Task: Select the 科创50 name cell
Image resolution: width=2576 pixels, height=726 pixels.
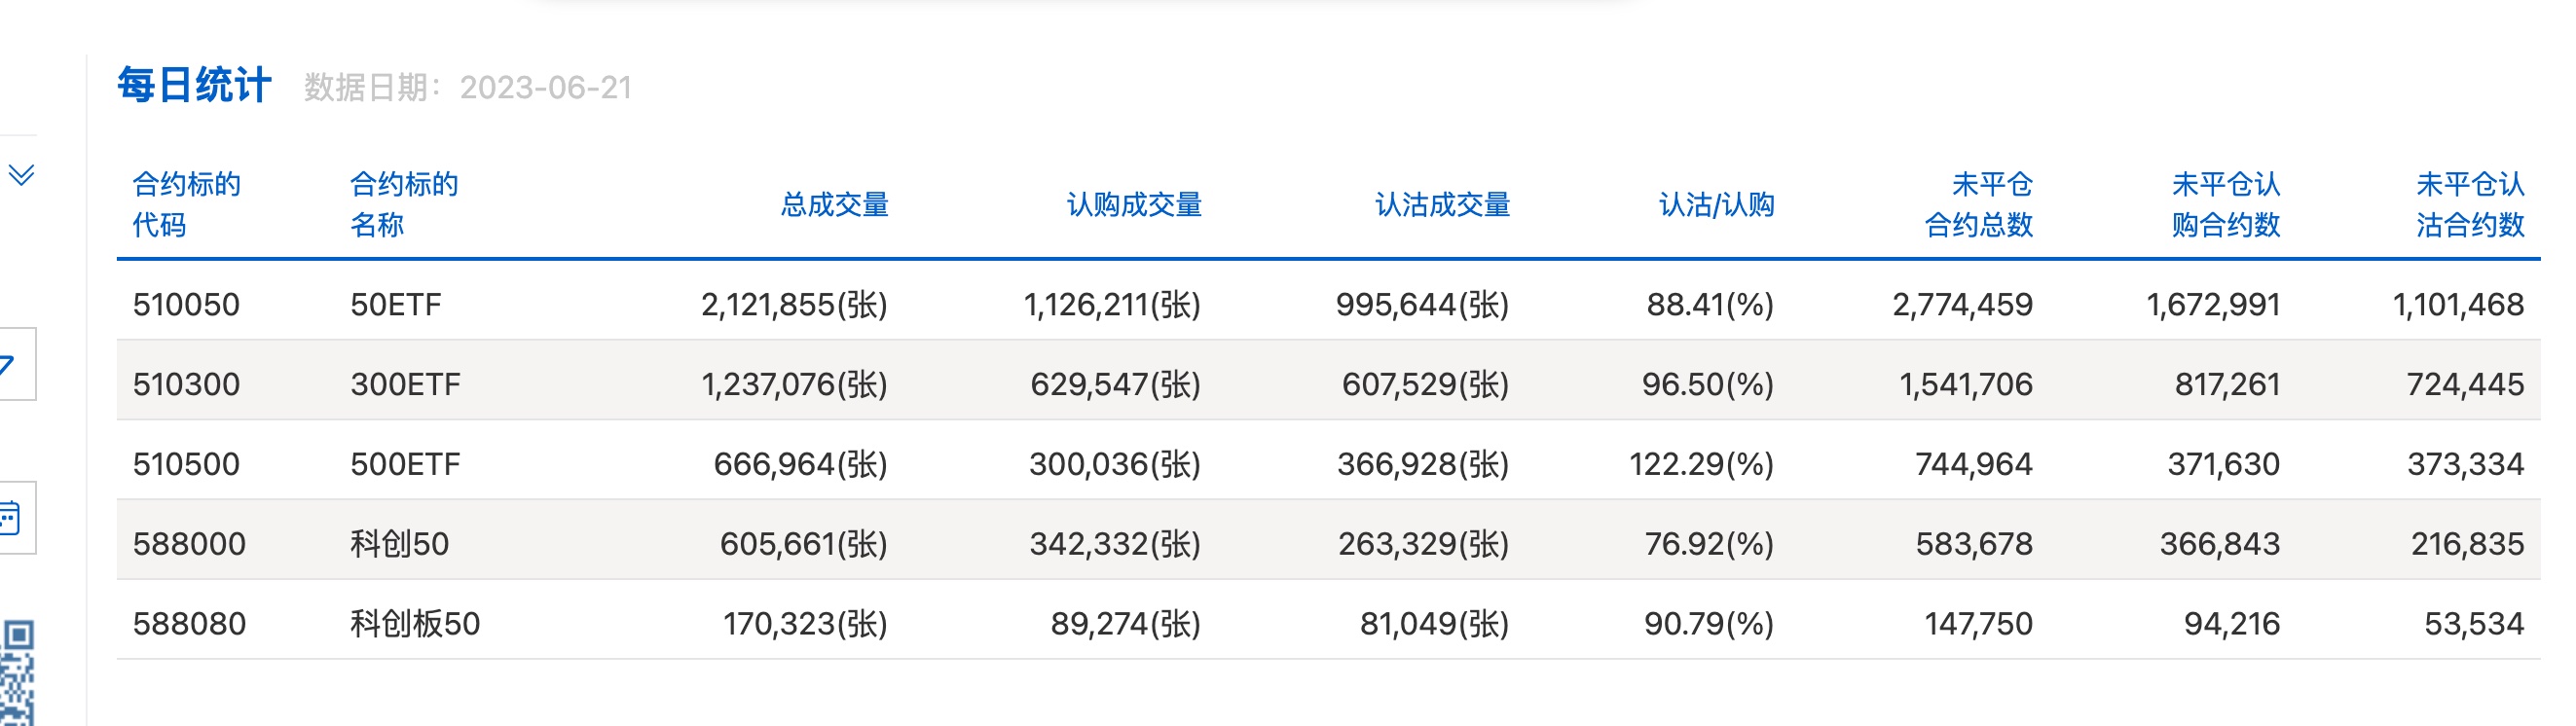Action: point(399,545)
